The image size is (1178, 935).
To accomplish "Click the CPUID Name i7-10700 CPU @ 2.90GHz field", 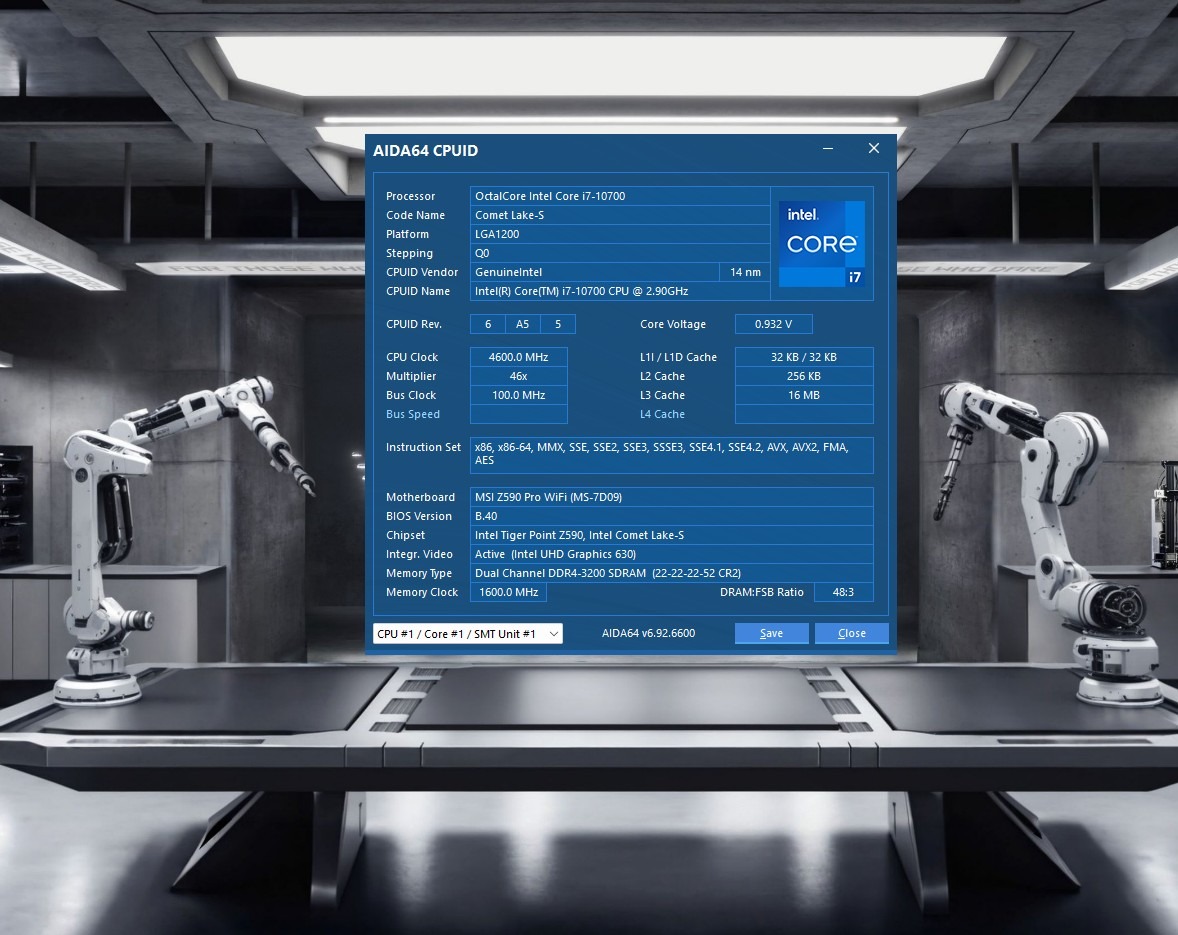I will pyautogui.click(x=620, y=291).
